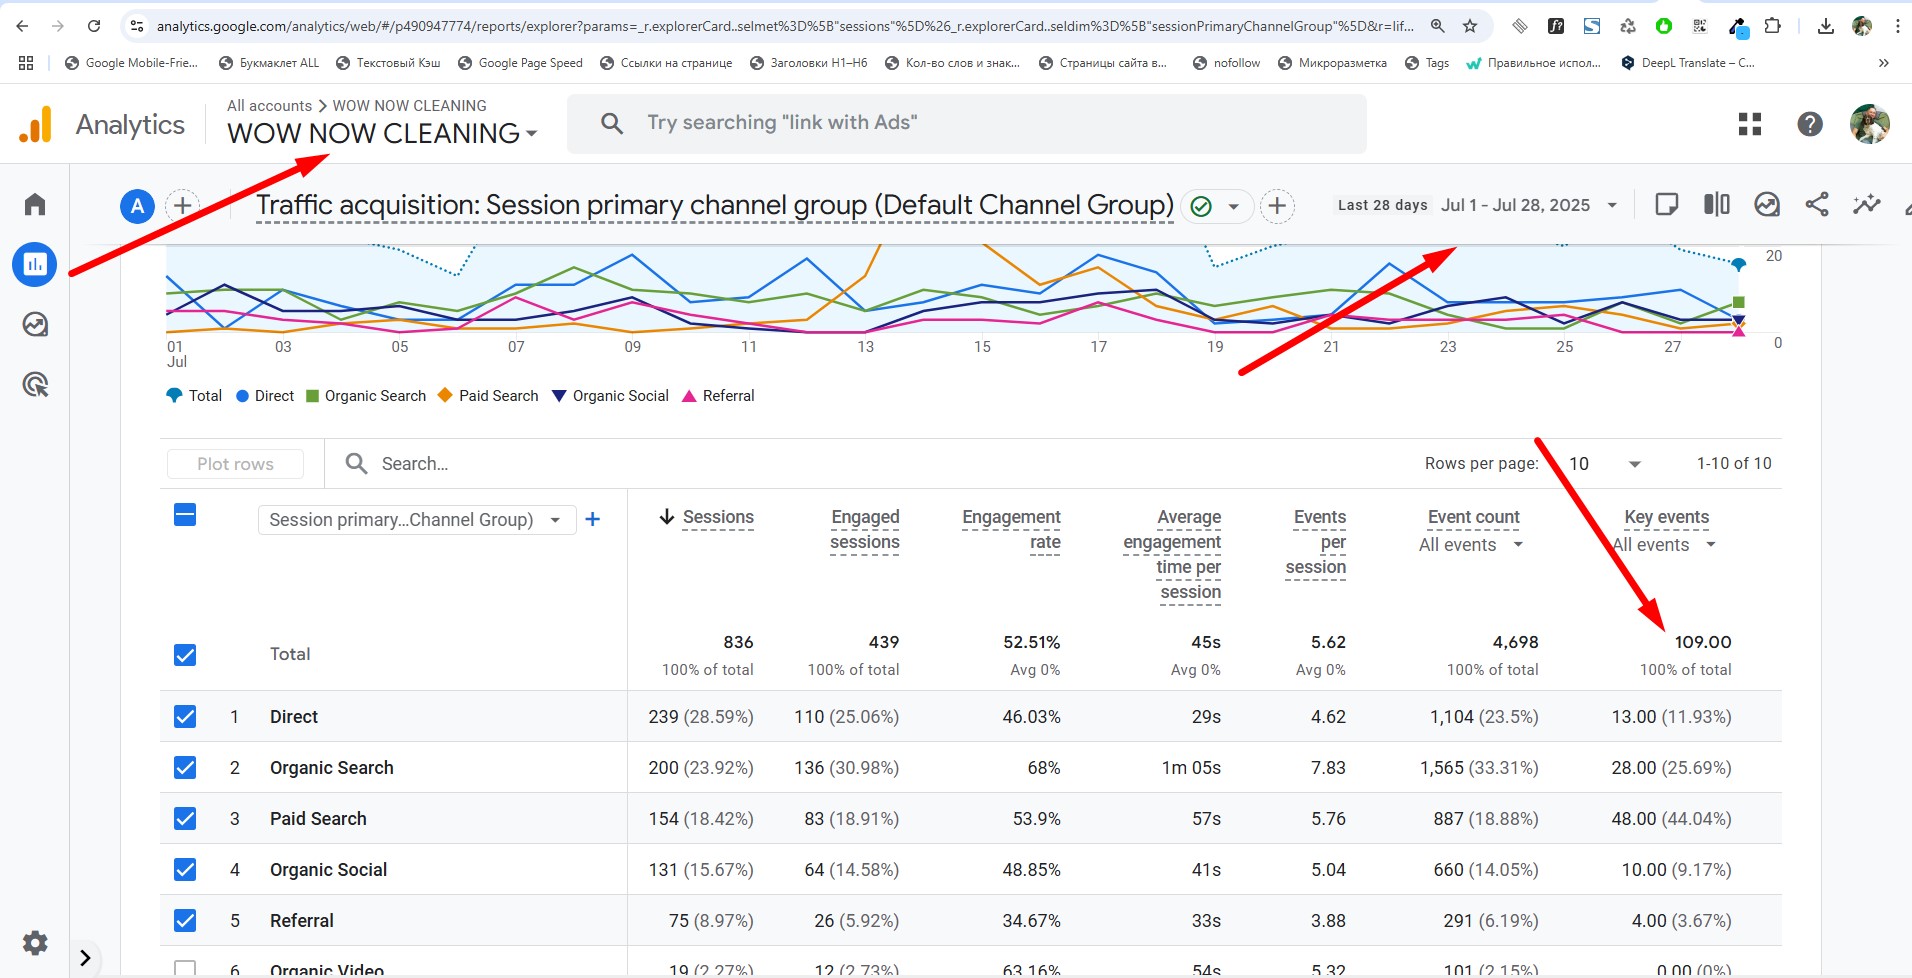
Task: Click the customize report note icon
Action: coord(1666,204)
